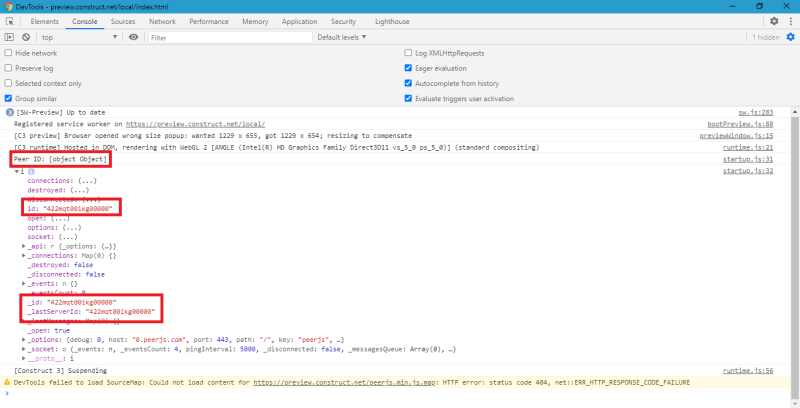Evaluate the socket (...) getter
Screen dimensions: 800x408
tap(67, 237)
